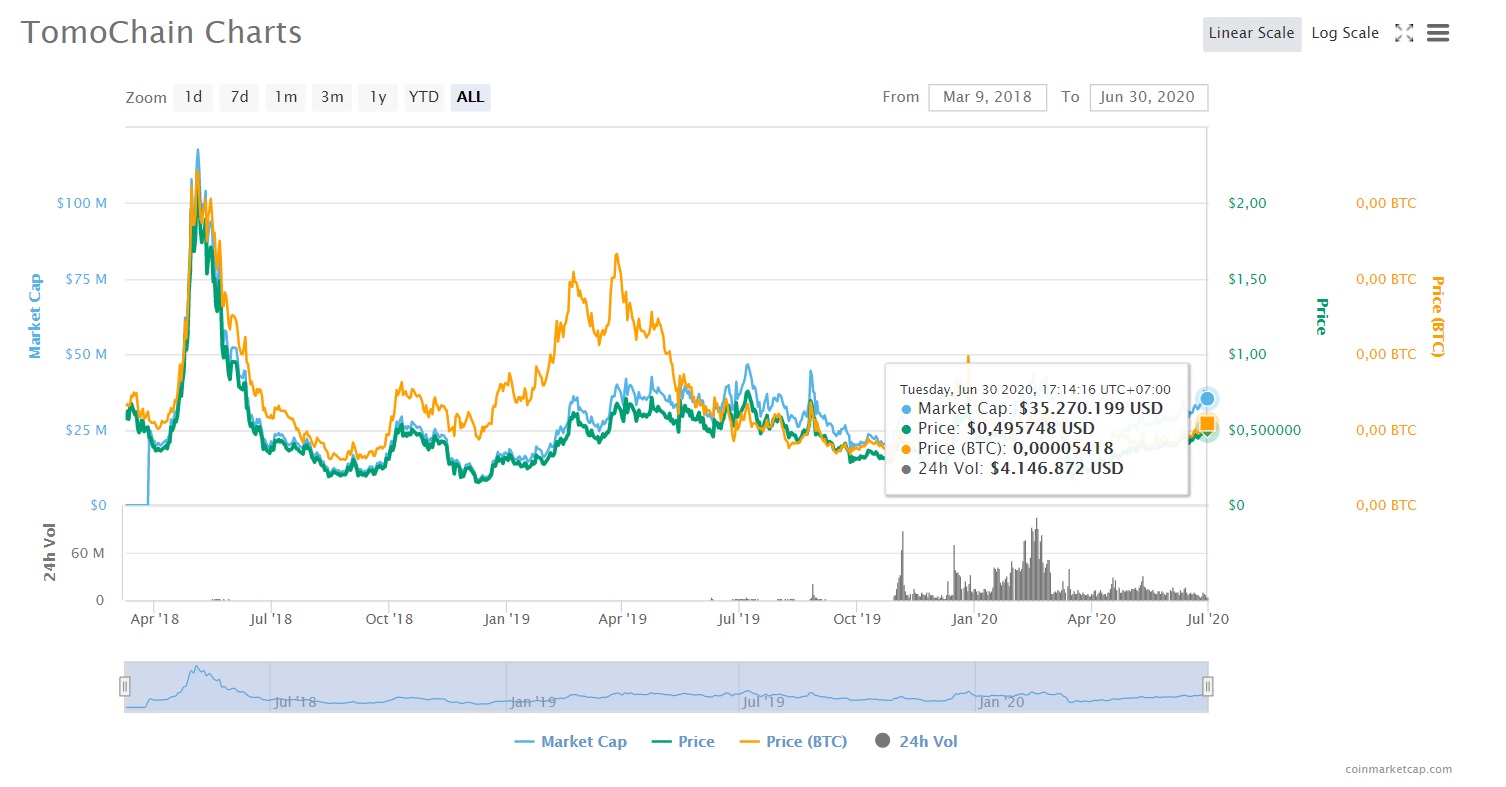Click the tooltip 24h Vol value $4.146.872 USD
The image size is (1506, 787).
[x=1057, y=468]
